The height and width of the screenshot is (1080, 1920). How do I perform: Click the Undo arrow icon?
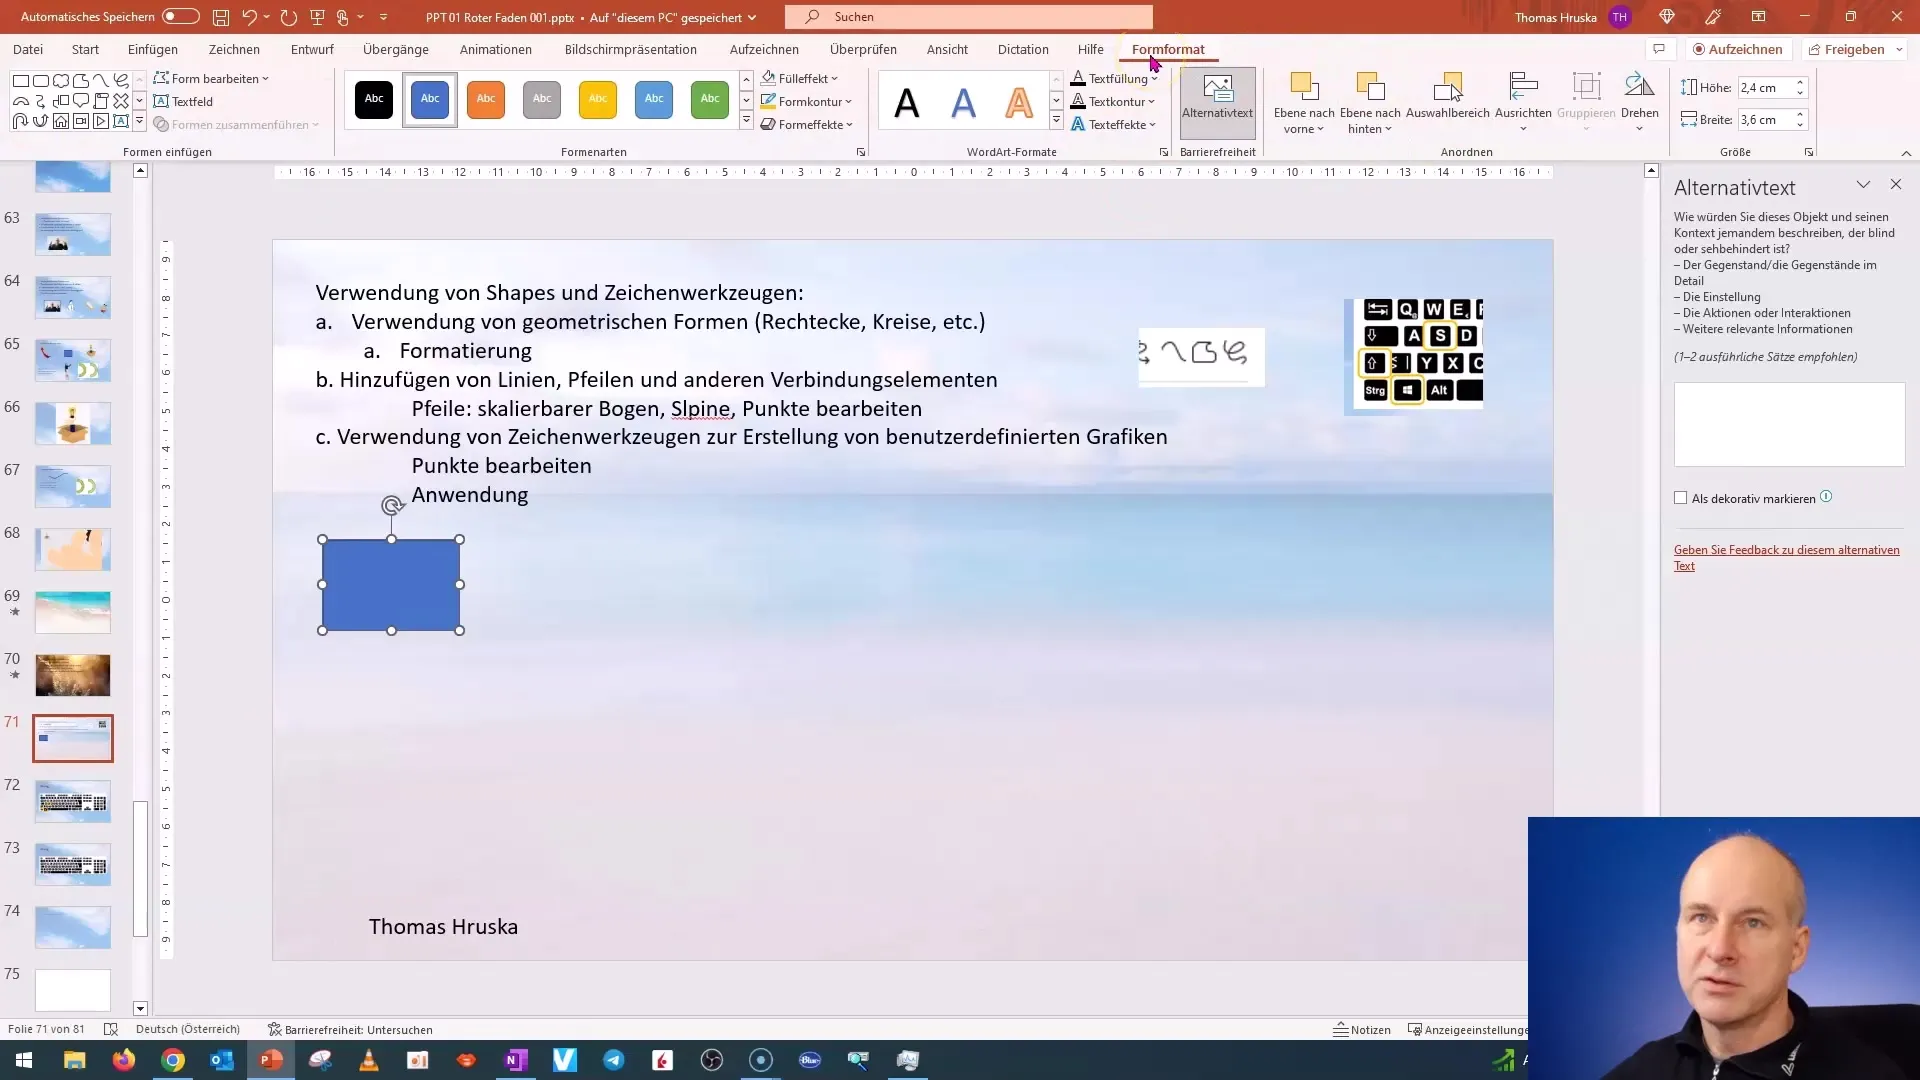249,17
